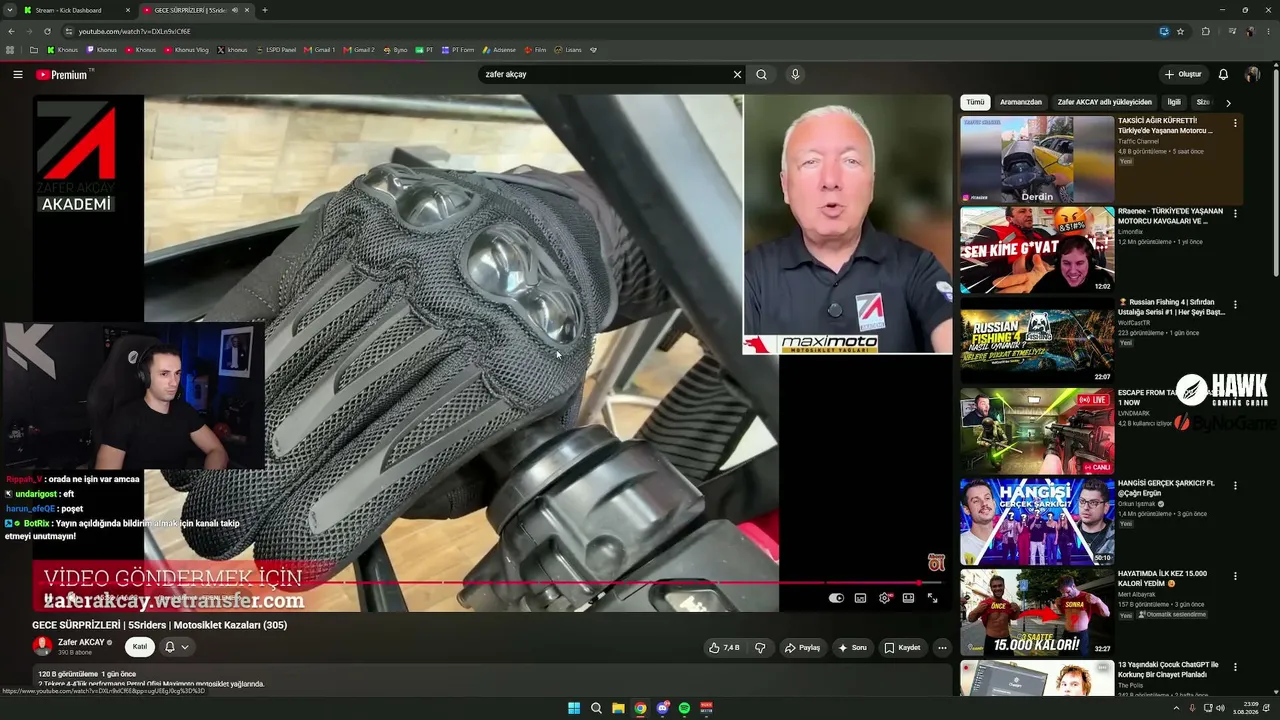Bookmark page with star icon
The height and width of the screenshot is (720, 1280).
coord(1180,31)
